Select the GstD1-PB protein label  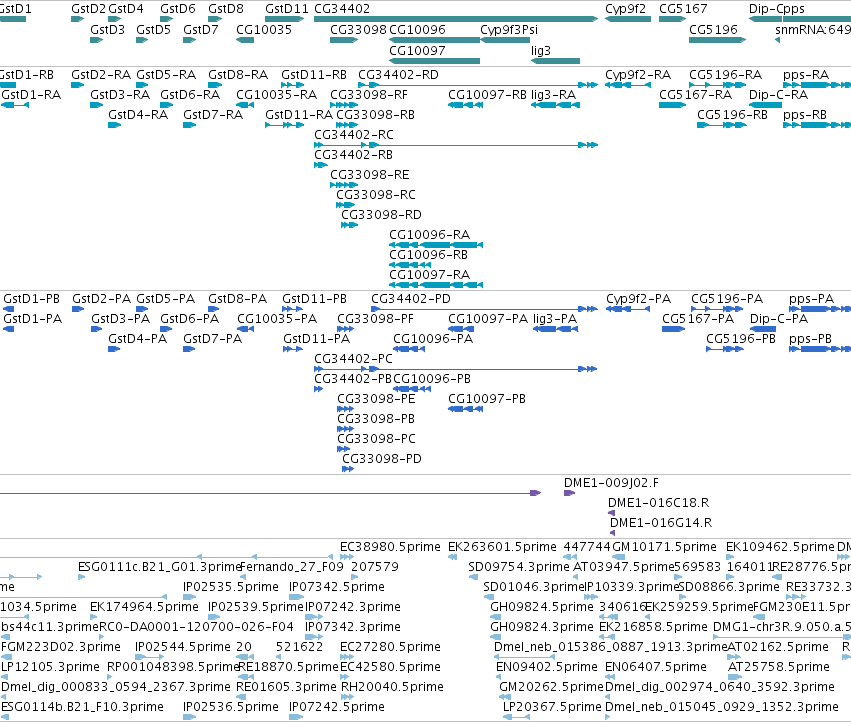(31, 299)
